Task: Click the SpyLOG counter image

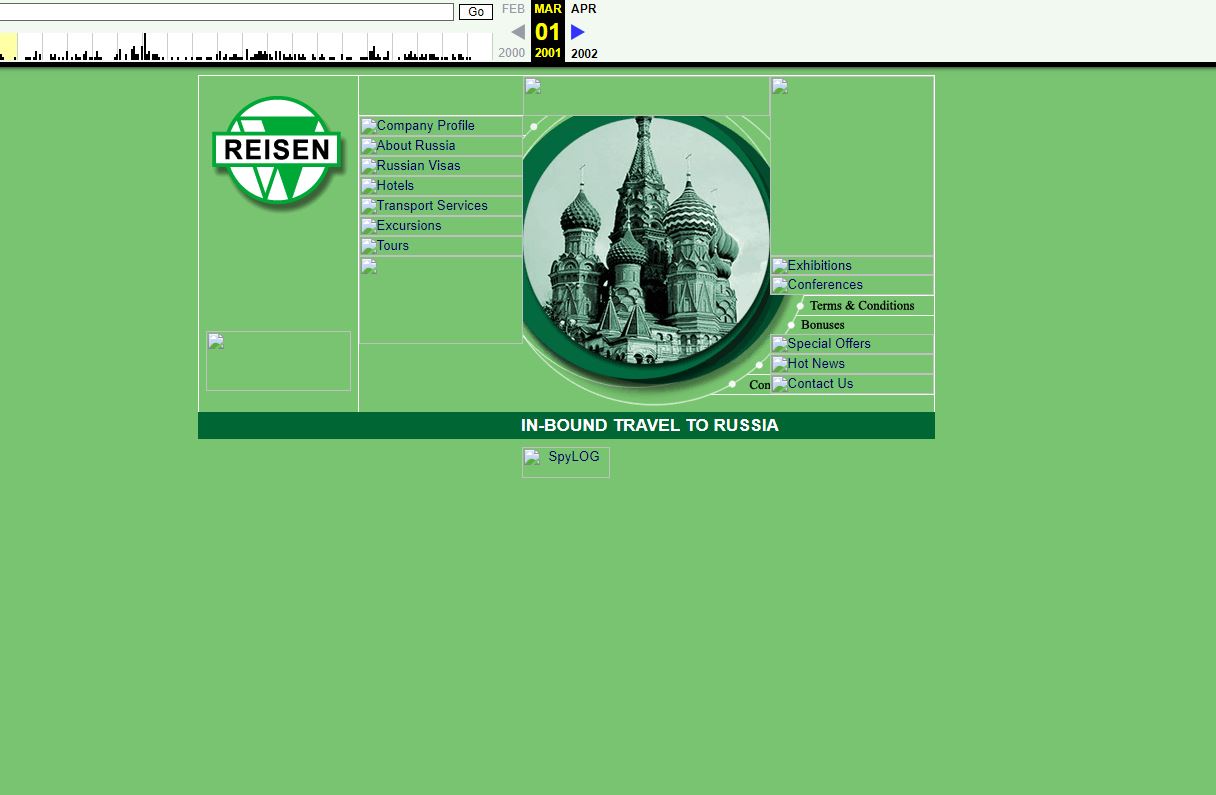Action: pos(565,461)
